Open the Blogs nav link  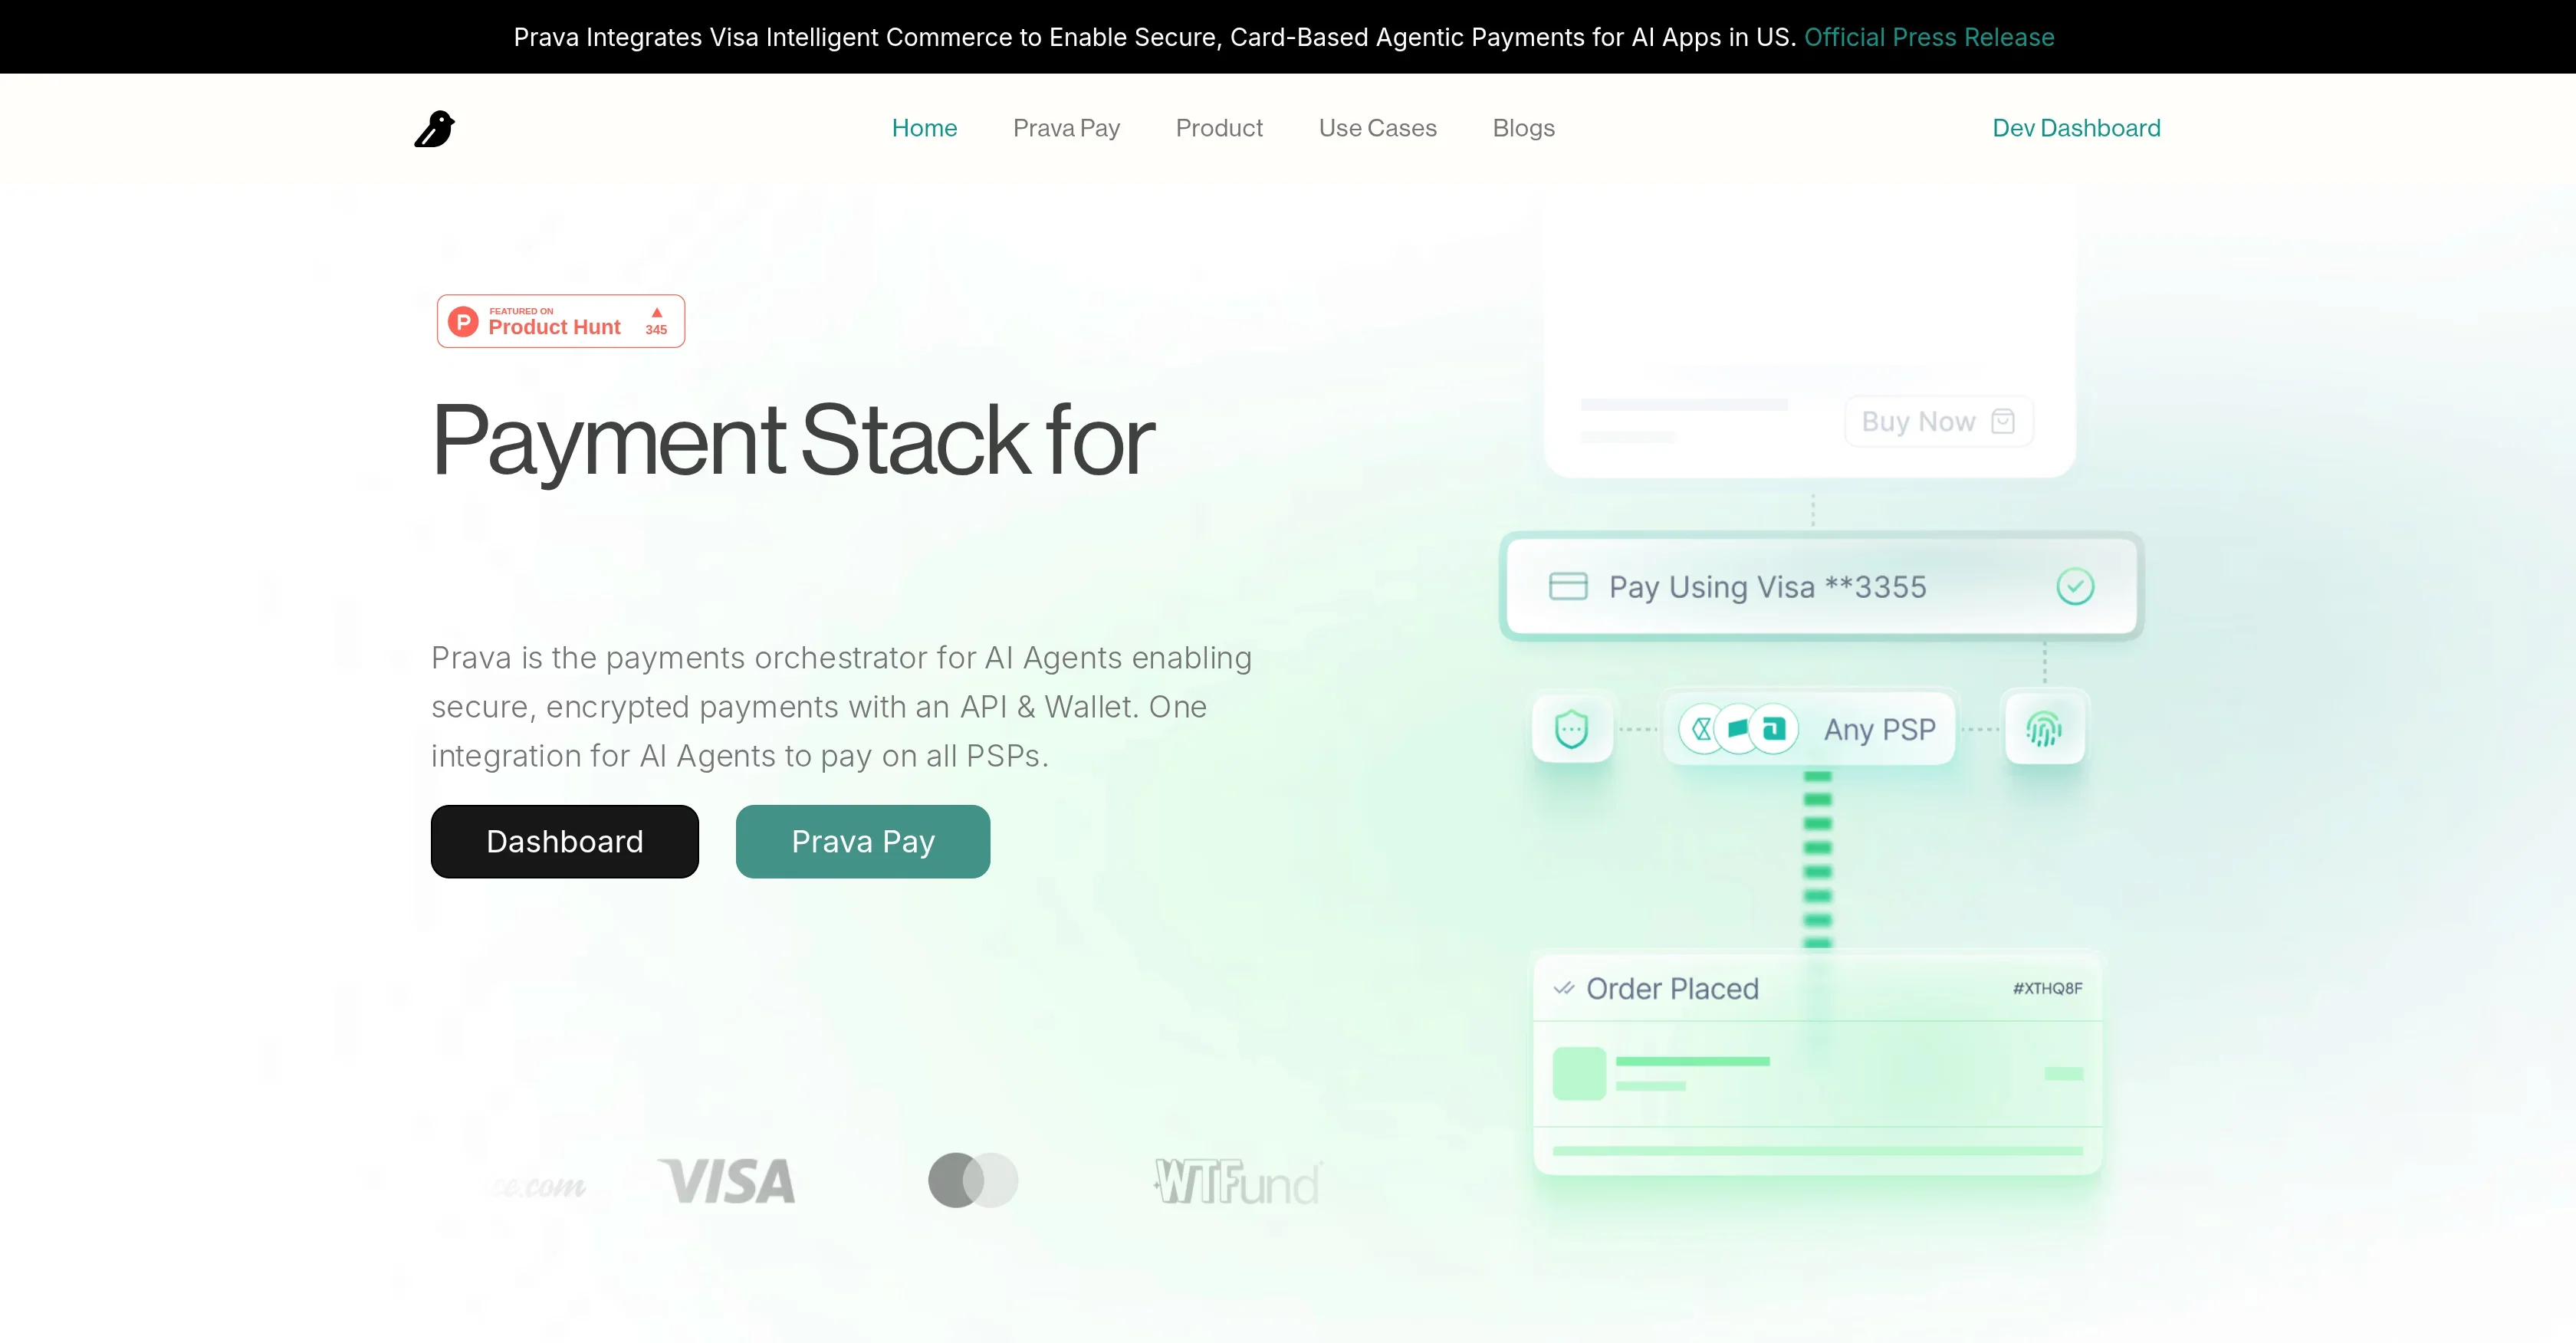1523,128
